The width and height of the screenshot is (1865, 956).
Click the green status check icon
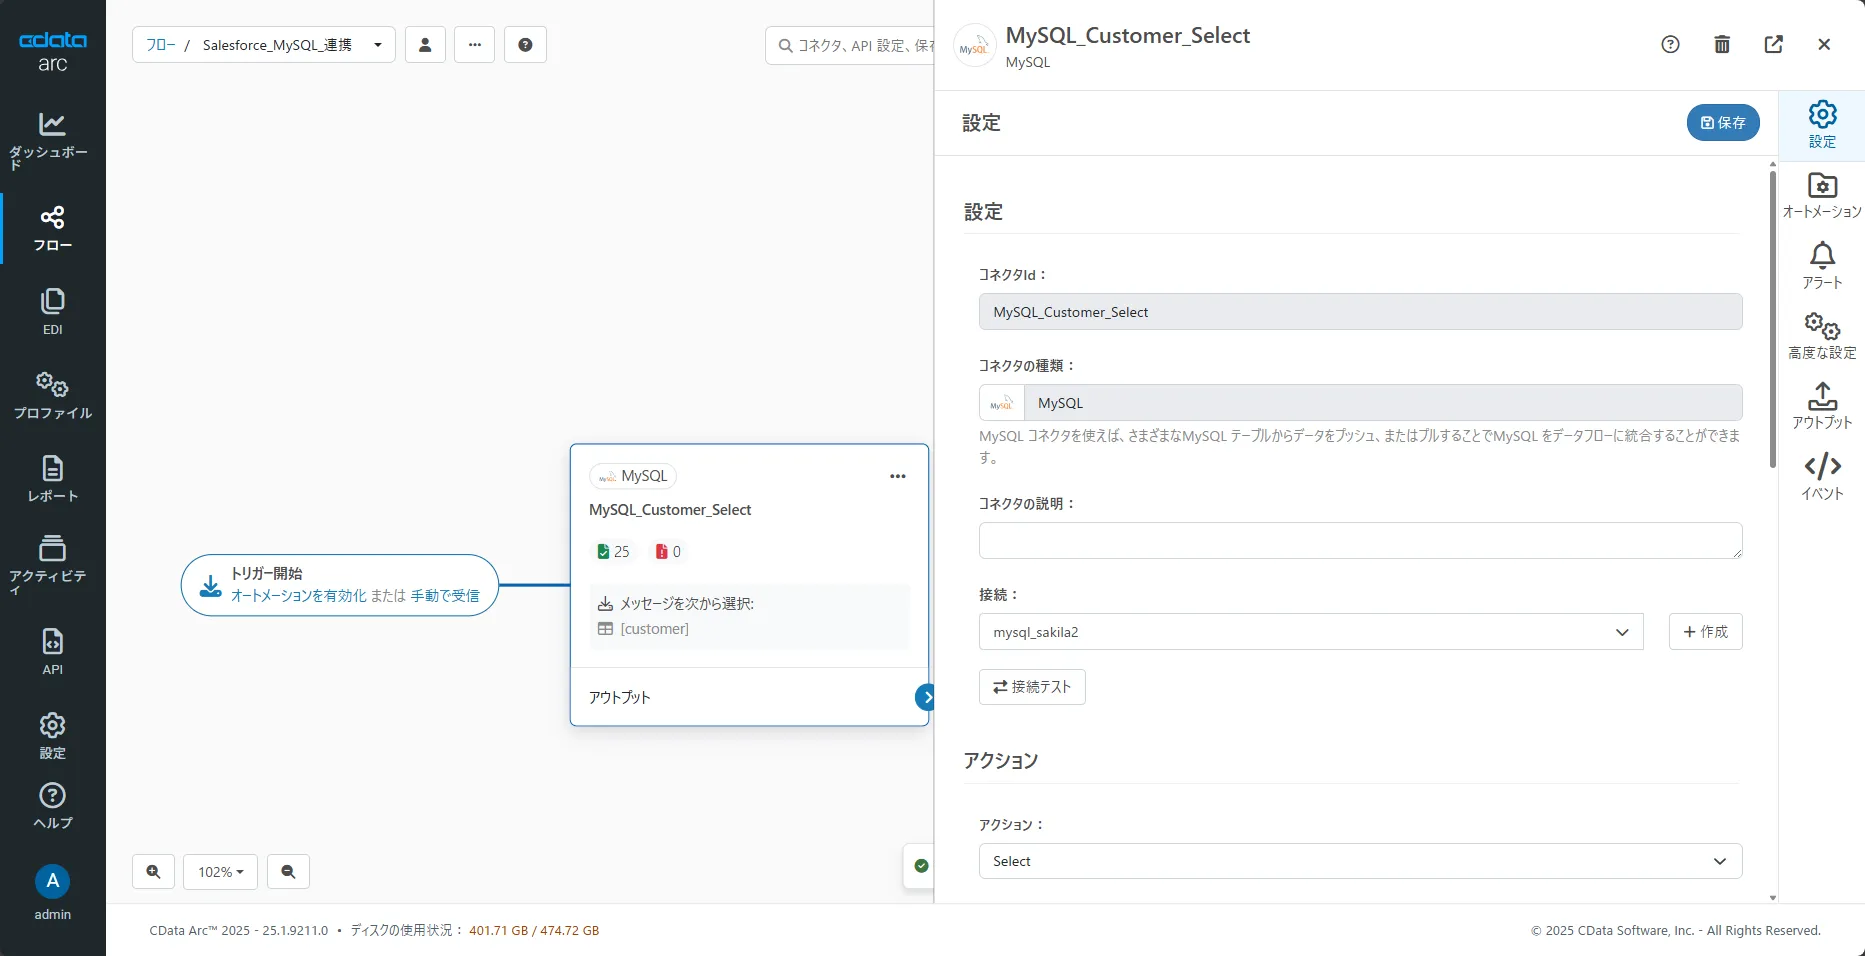(x=922, y=866)
